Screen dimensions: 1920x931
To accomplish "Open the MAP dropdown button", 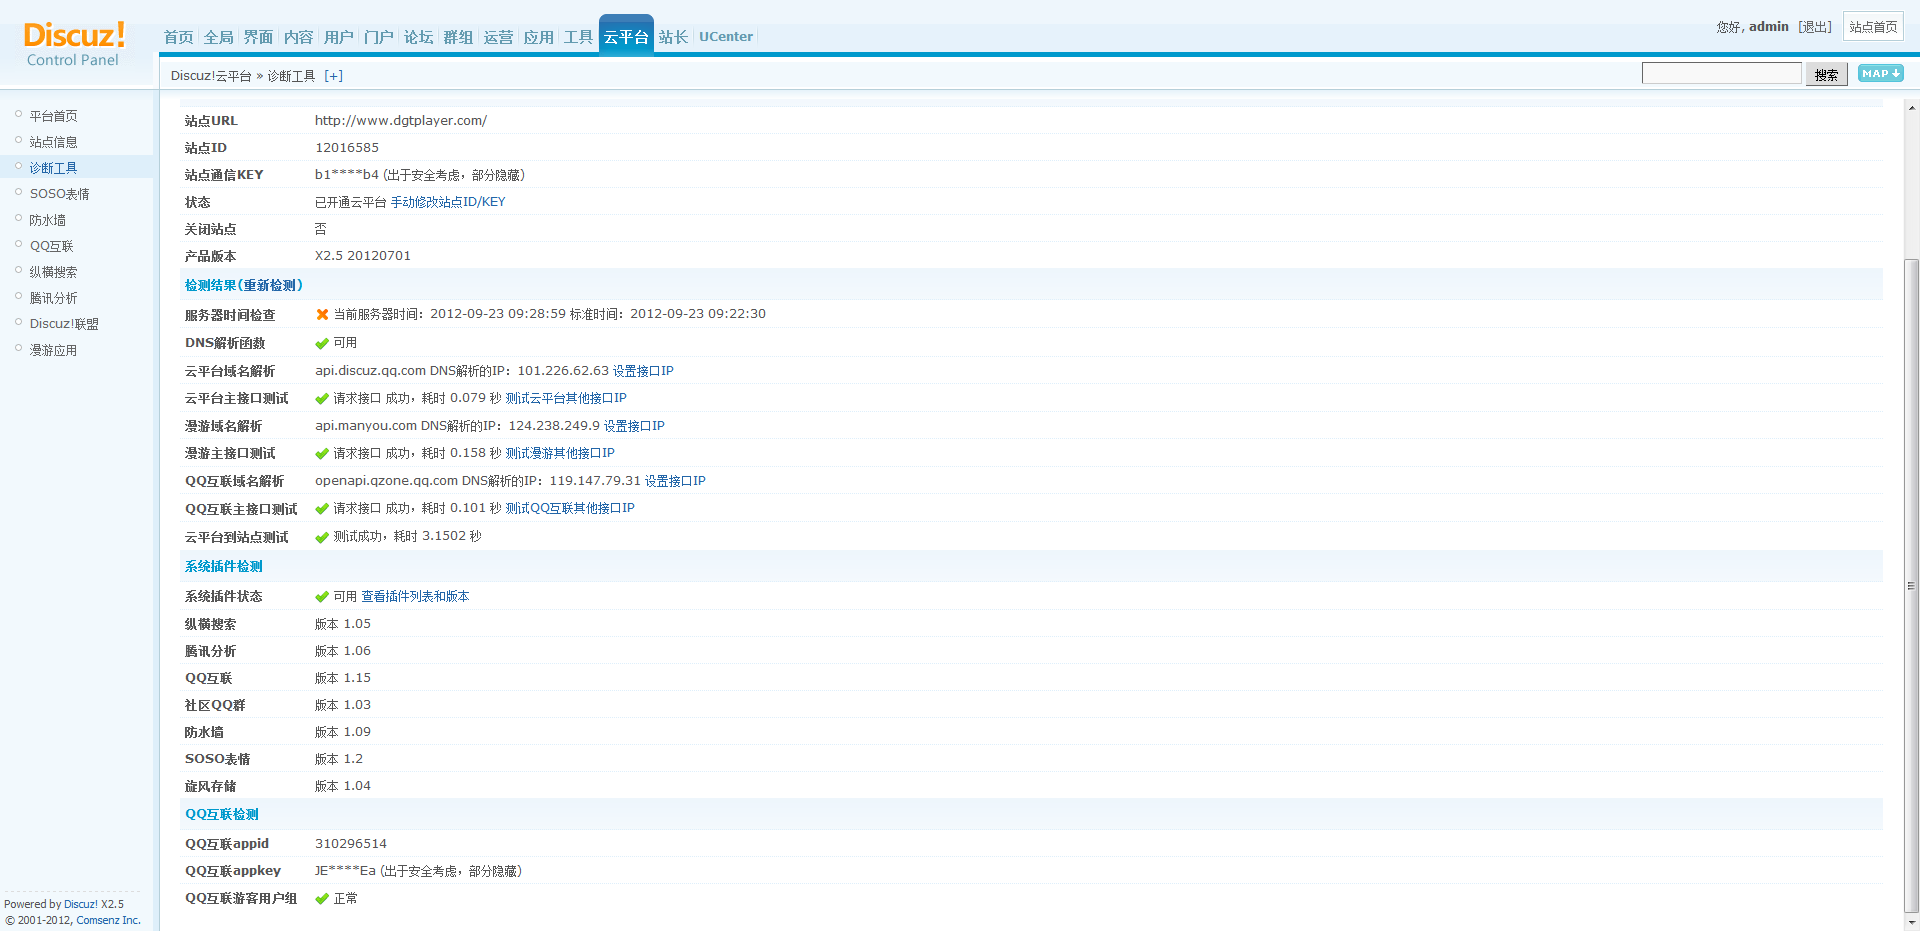I will 1880,74.
